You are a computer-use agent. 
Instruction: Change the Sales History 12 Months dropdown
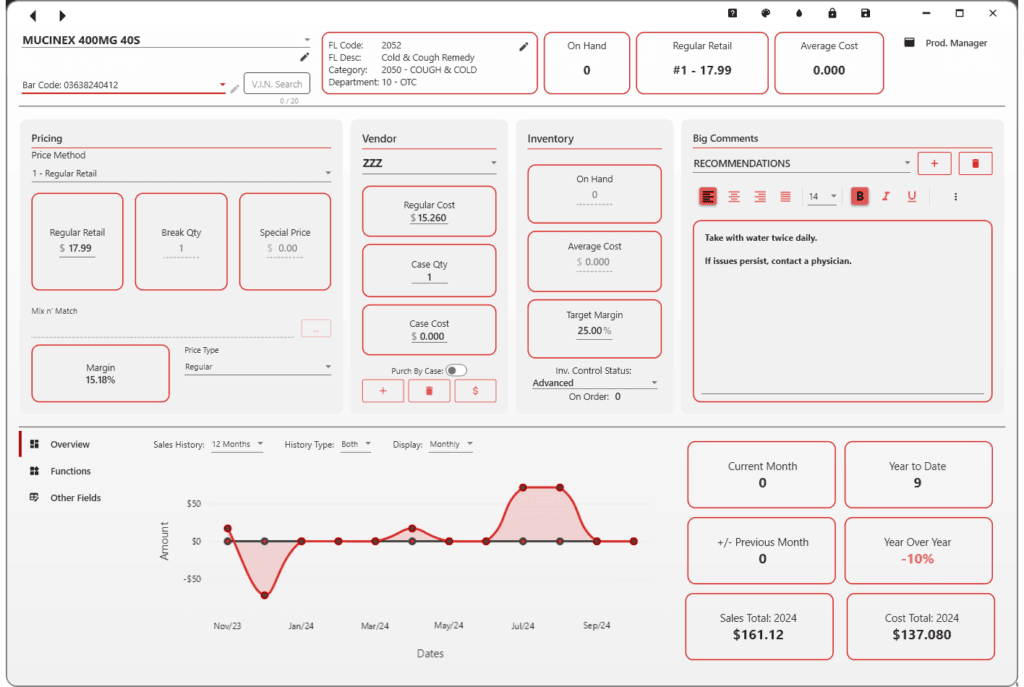point(237,445)
